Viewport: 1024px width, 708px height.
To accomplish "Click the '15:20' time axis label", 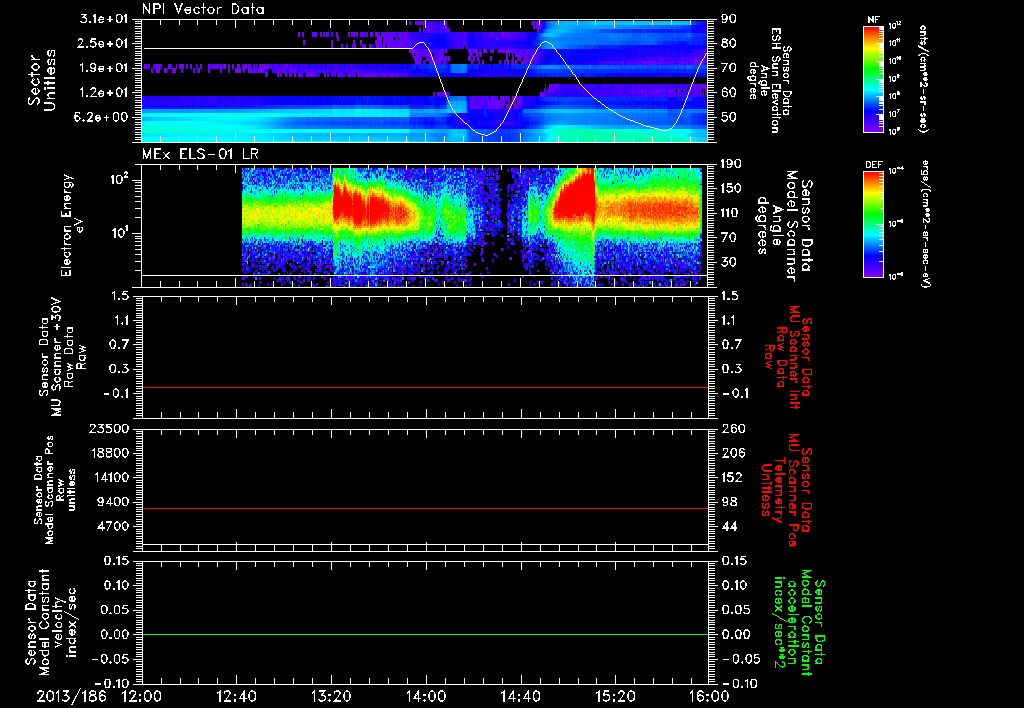I will click(615, 697).
